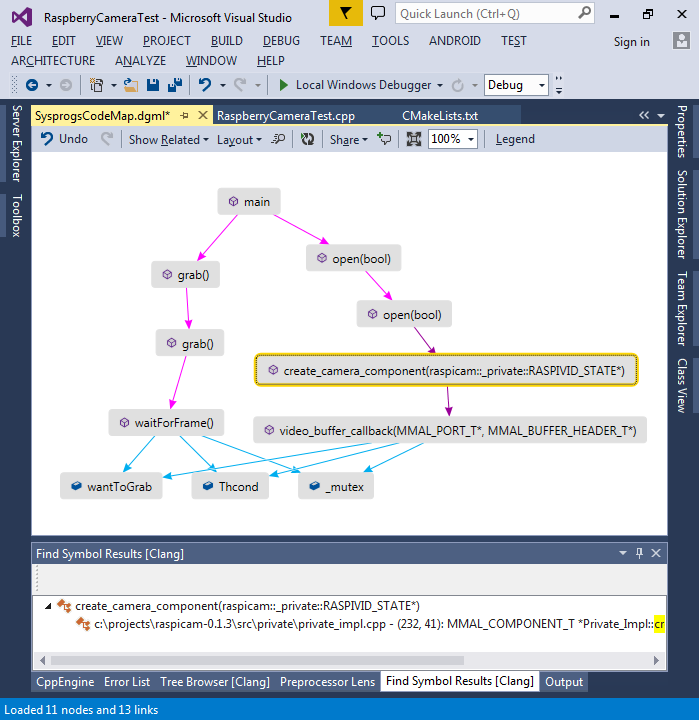
Task: Open the Share dropdown menu
Action: click(x=349, y=139)
